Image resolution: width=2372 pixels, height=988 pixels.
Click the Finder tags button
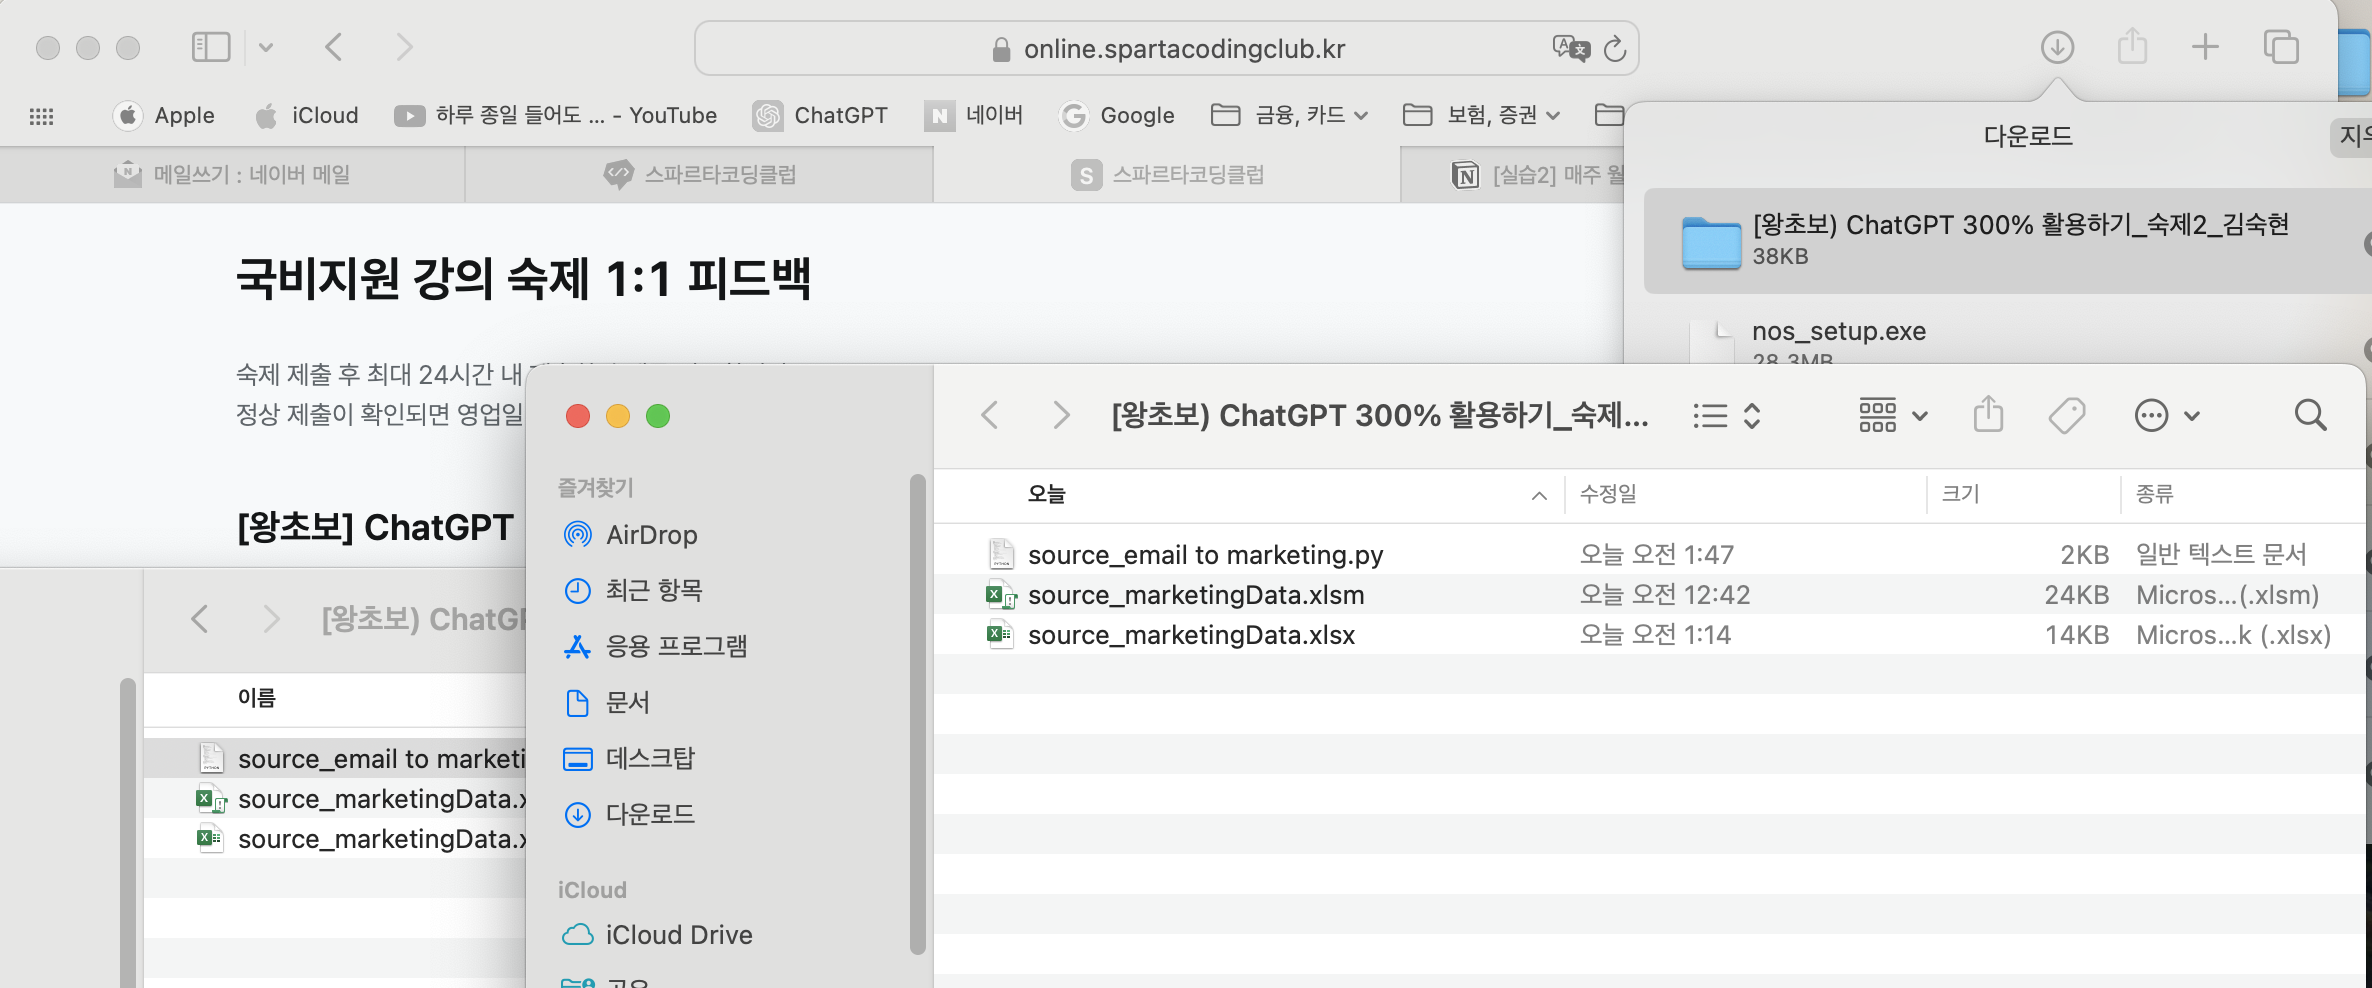point(2066,415)
